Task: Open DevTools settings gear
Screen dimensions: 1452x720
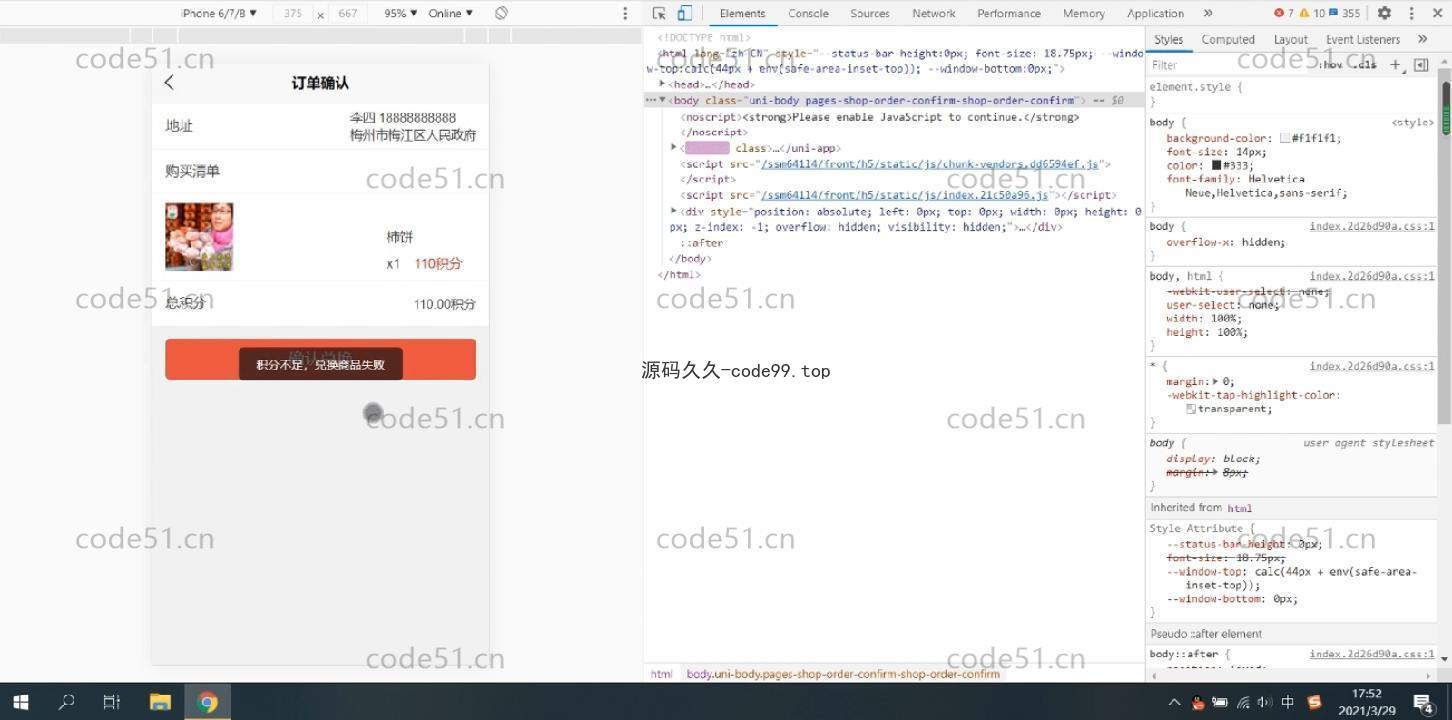Action: pyautogui.click(x=1384, y=13)
